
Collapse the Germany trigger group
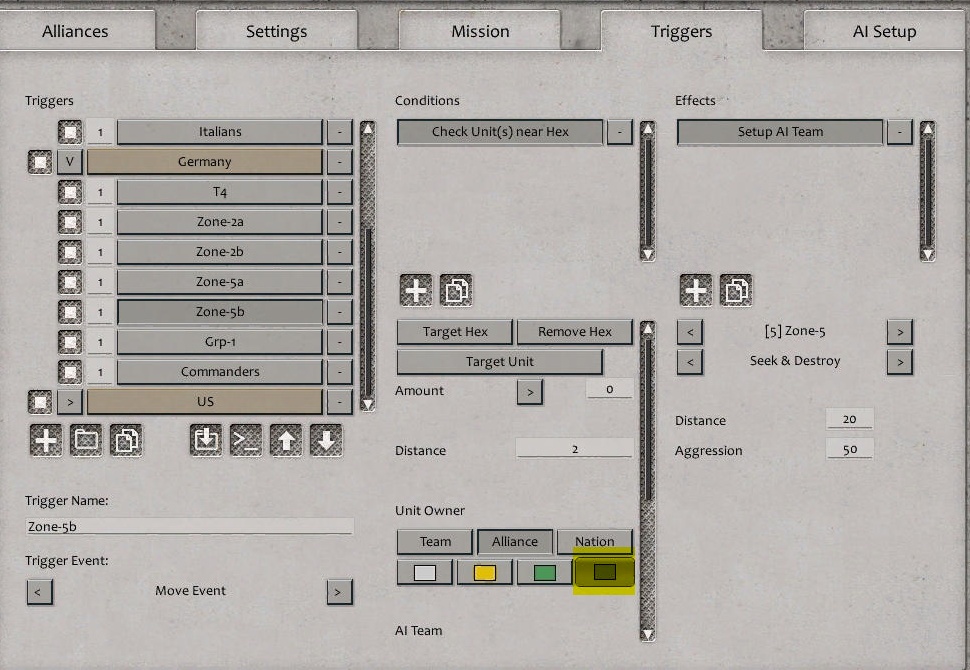tap(70, 162)
